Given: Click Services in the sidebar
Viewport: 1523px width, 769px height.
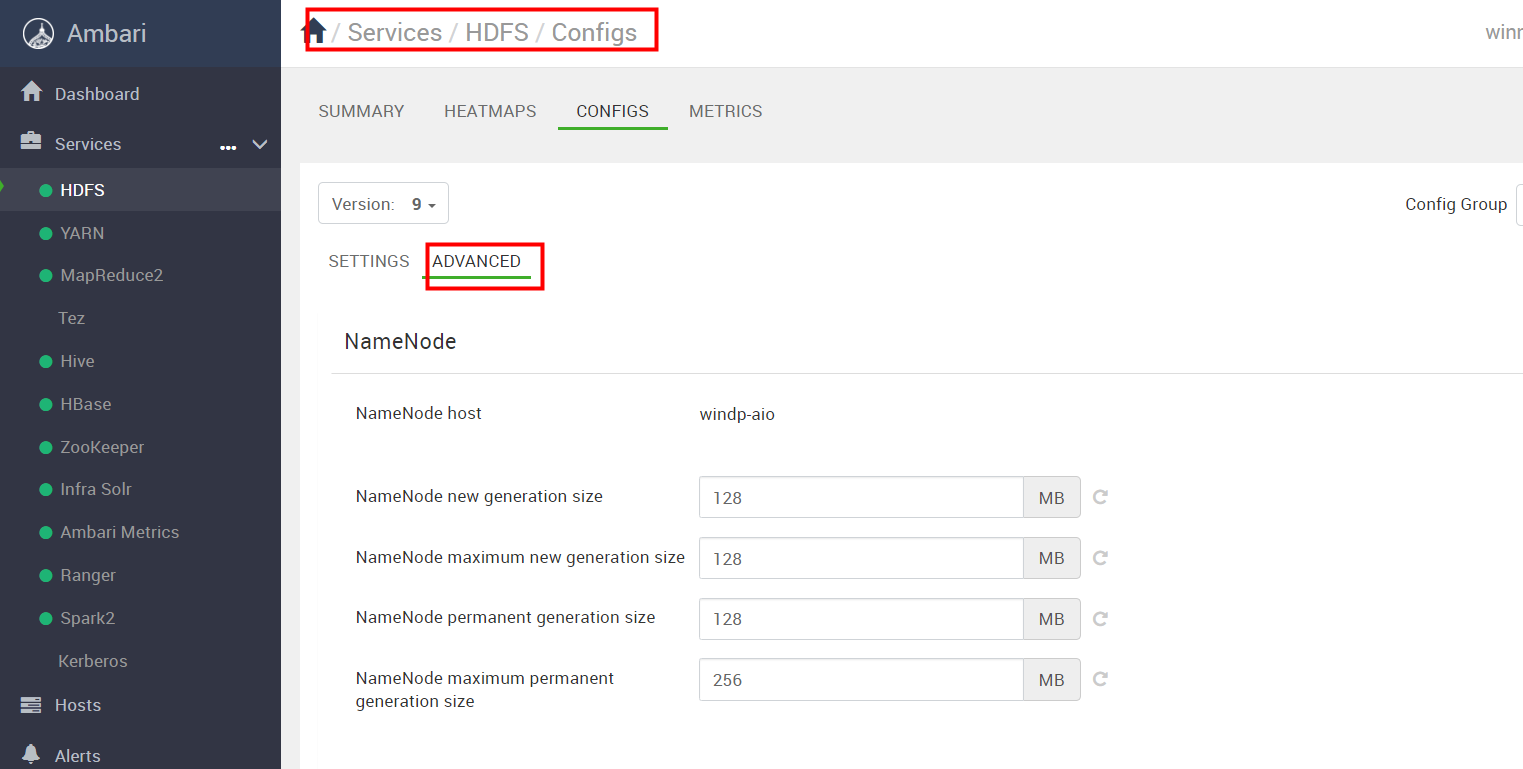Looking at the screenshot, I should [x=88, y=144].
